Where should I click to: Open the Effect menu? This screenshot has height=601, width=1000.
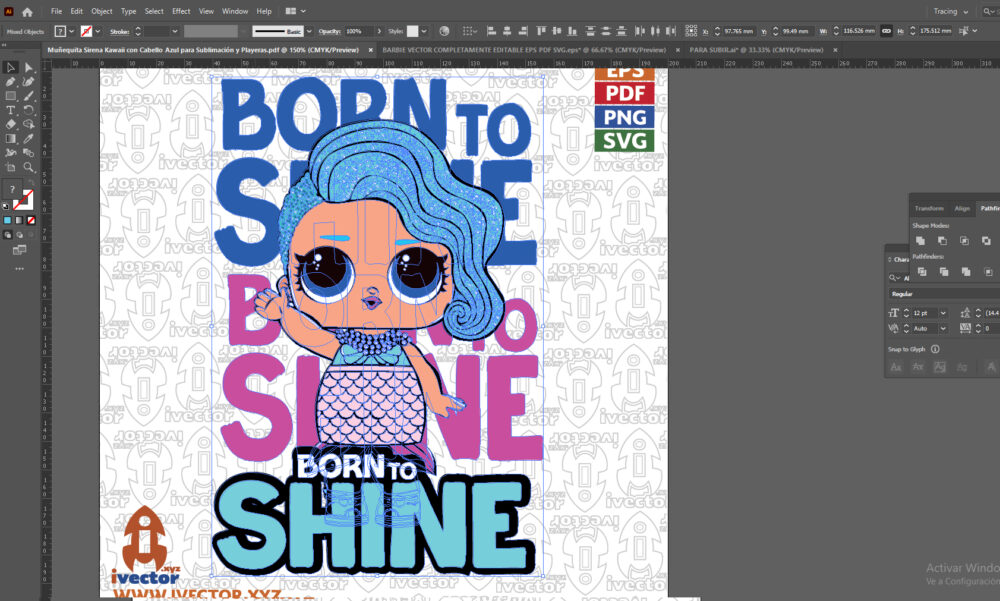(181, 11)
